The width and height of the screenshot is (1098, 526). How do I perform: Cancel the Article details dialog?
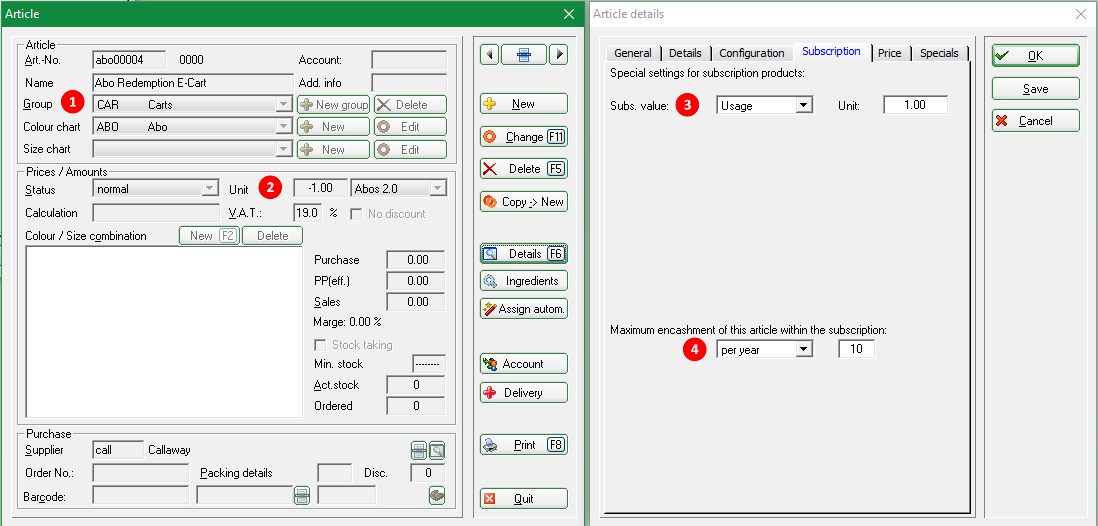[1036, 121]
